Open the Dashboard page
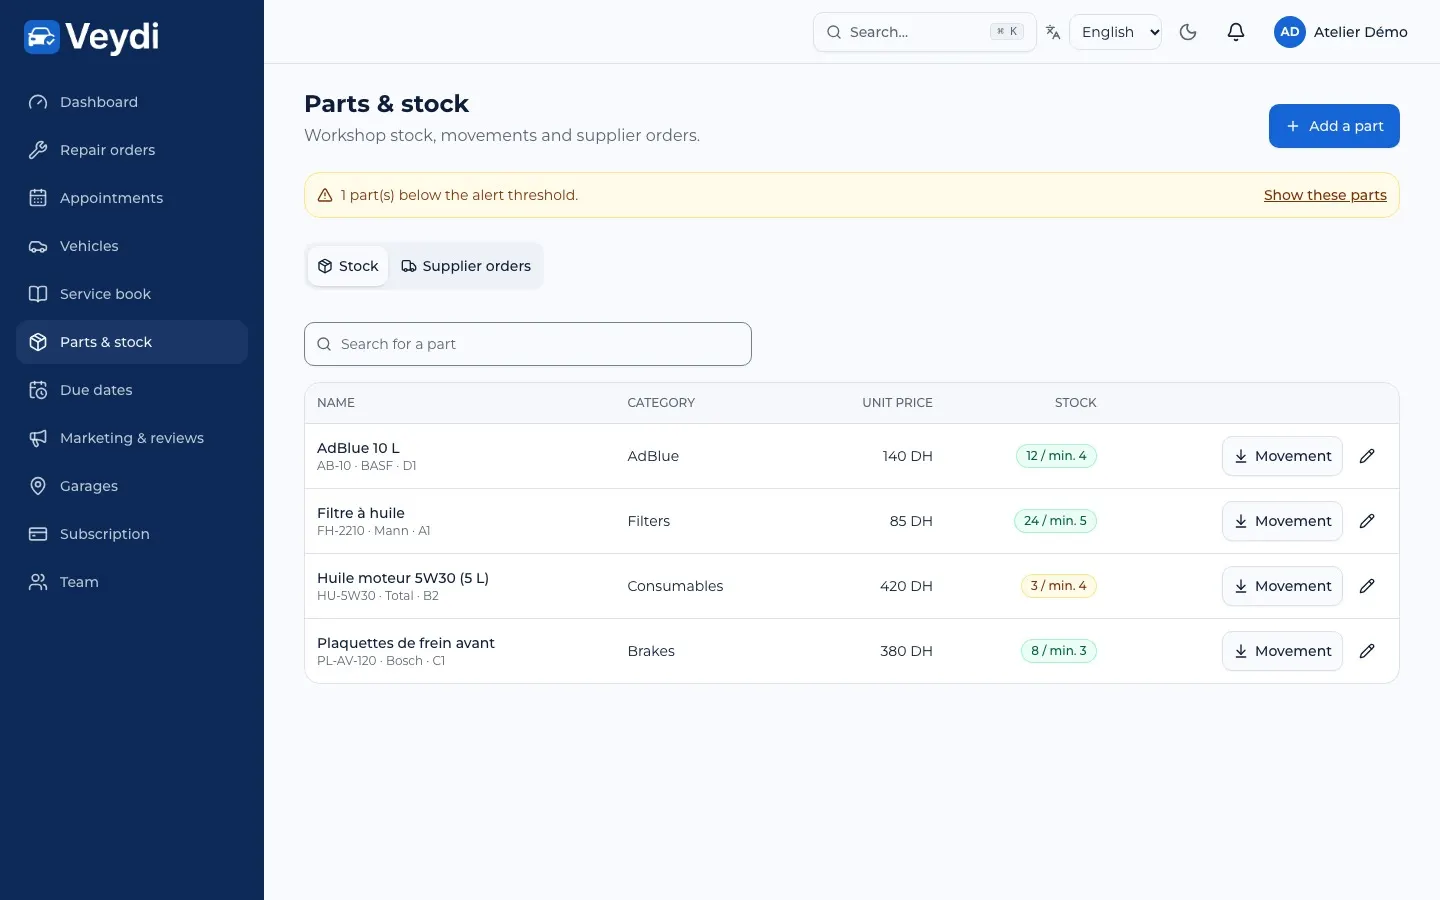1440x900 pixels. point(132,102)
